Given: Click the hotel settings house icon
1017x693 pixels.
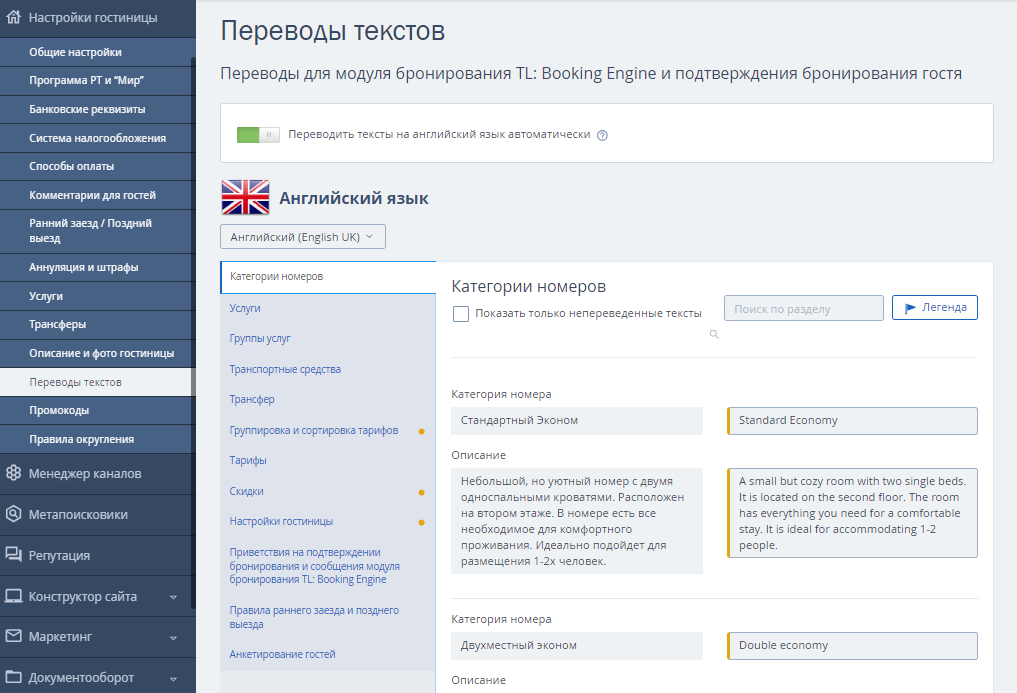Looking at the screenshot, I should [x=13, y=18].
